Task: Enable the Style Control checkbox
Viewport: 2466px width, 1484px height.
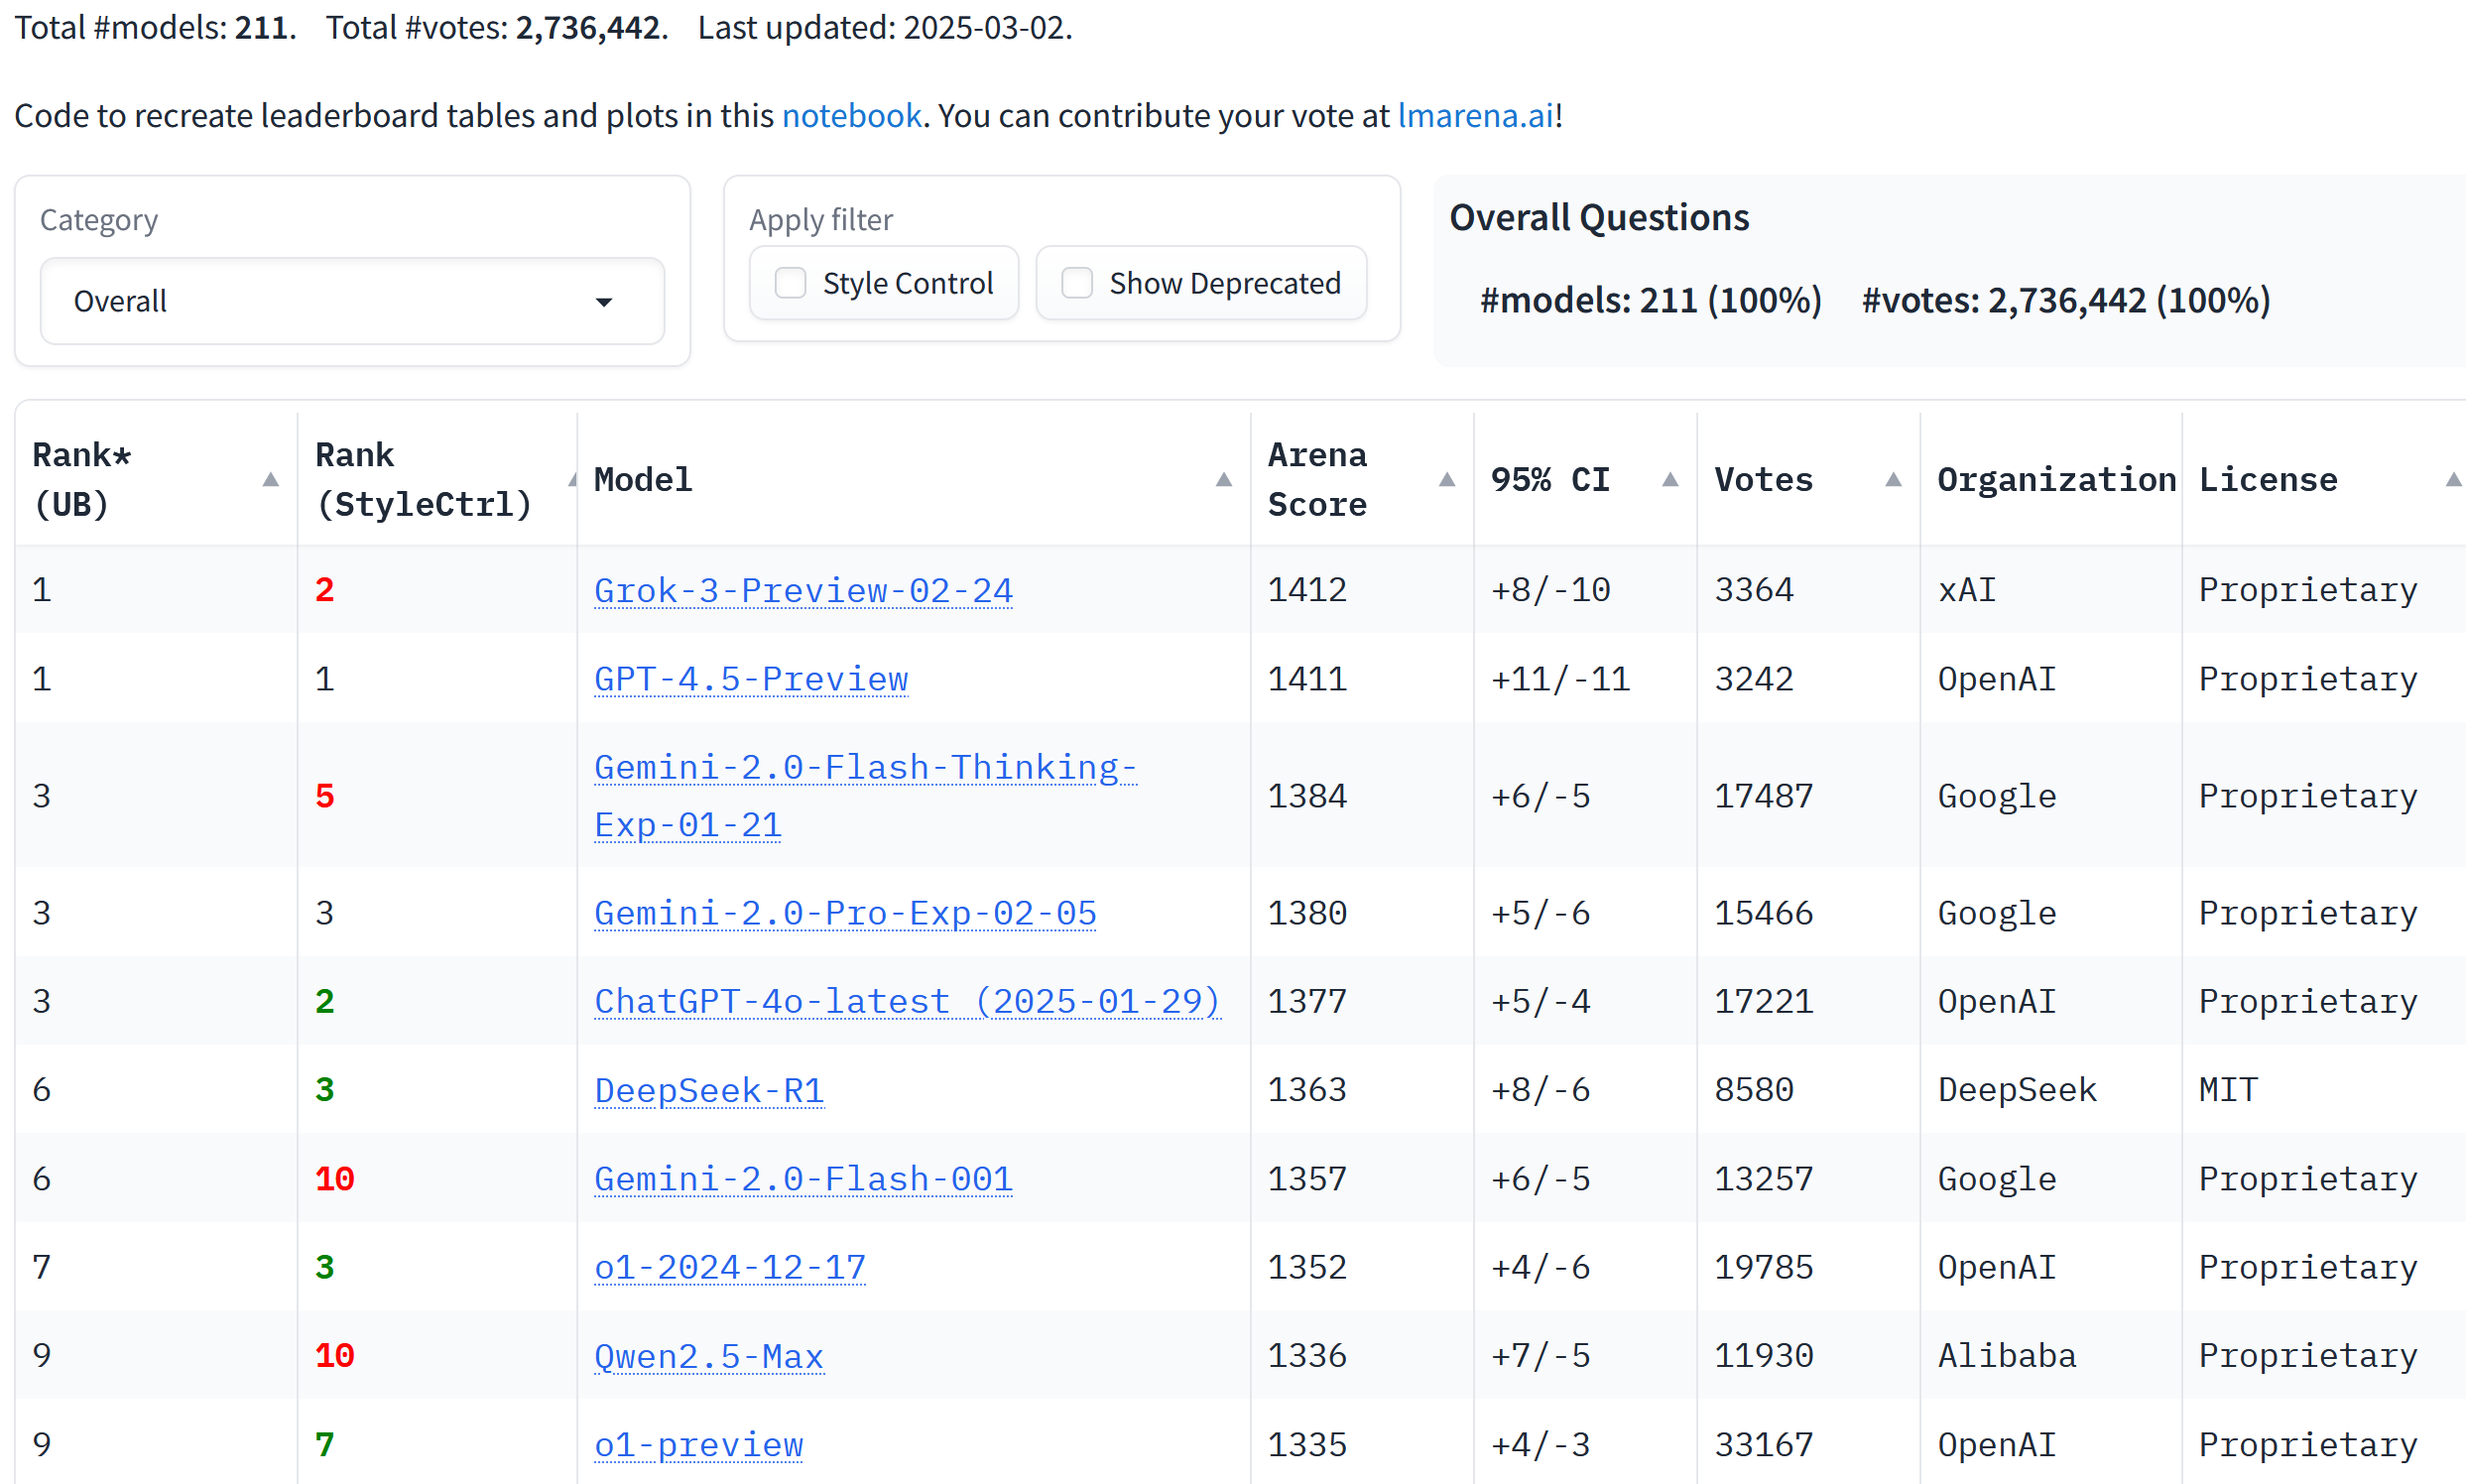Action: (x=790, y=283)
